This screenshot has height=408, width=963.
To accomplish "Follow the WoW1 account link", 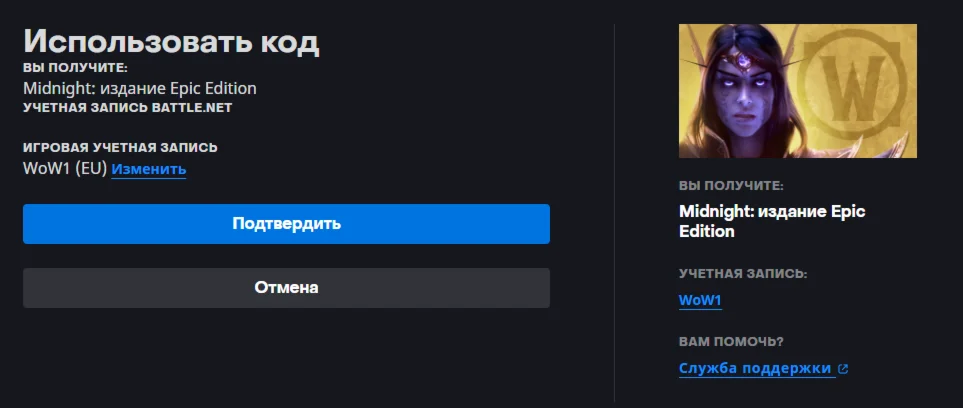I will click(700, 300).
